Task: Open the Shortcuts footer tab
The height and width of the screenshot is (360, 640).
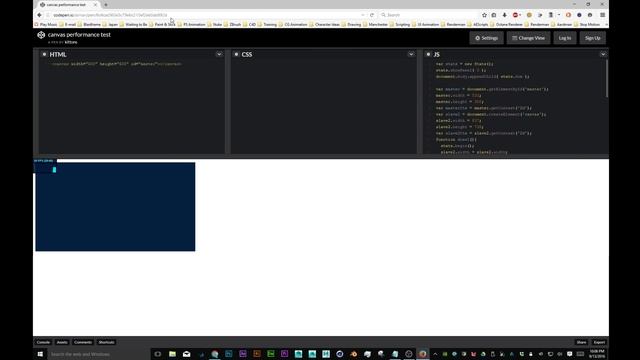Action: click(x=106, y=342)
